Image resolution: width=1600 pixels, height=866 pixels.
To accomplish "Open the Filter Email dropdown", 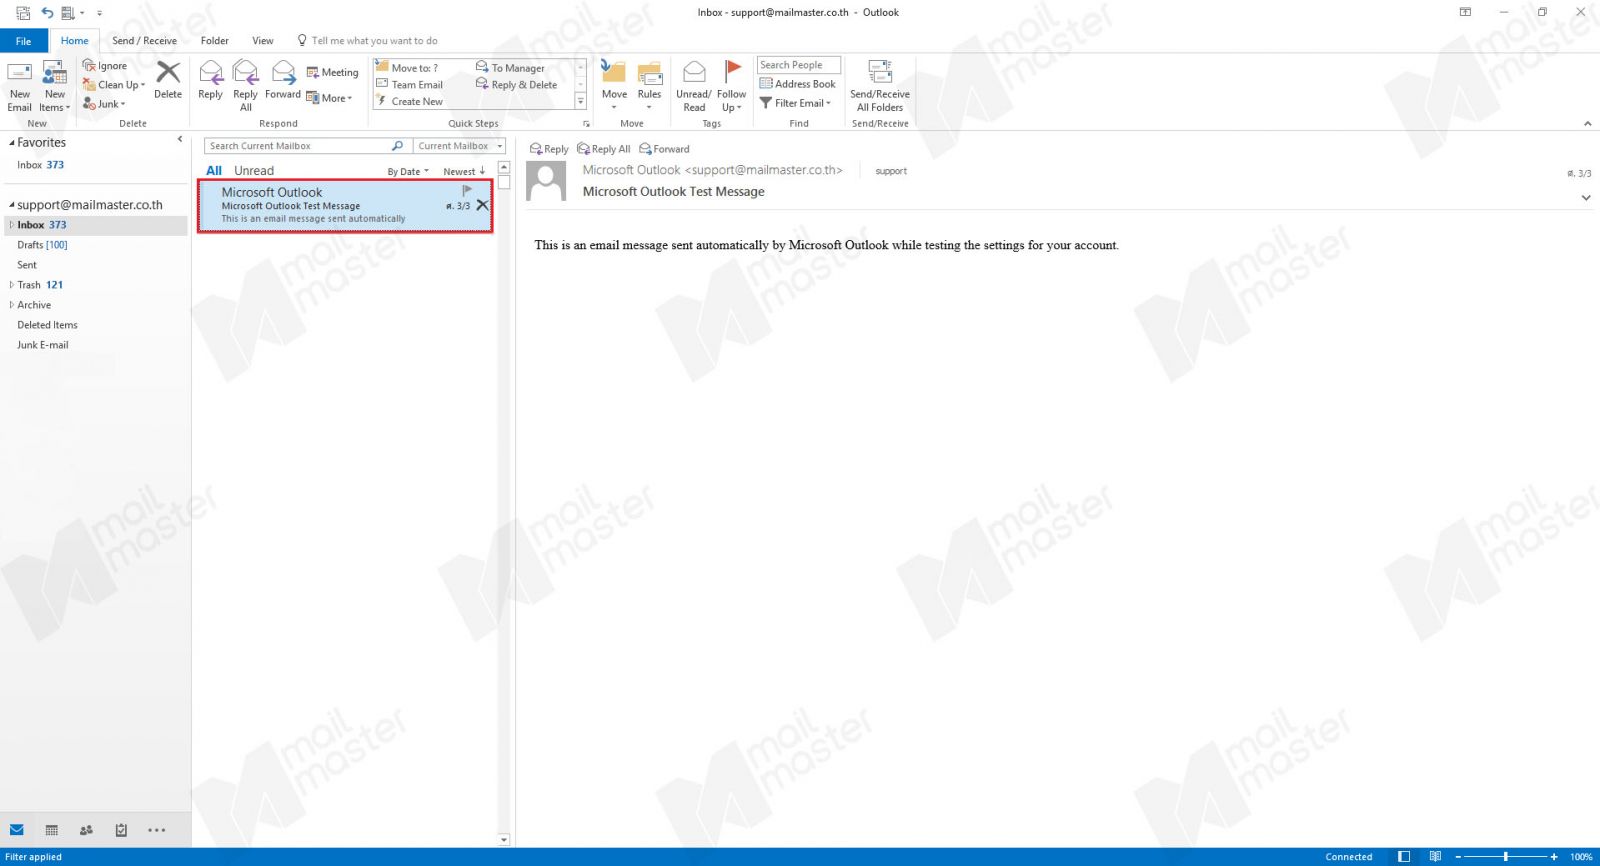I will tap(796, 103).
